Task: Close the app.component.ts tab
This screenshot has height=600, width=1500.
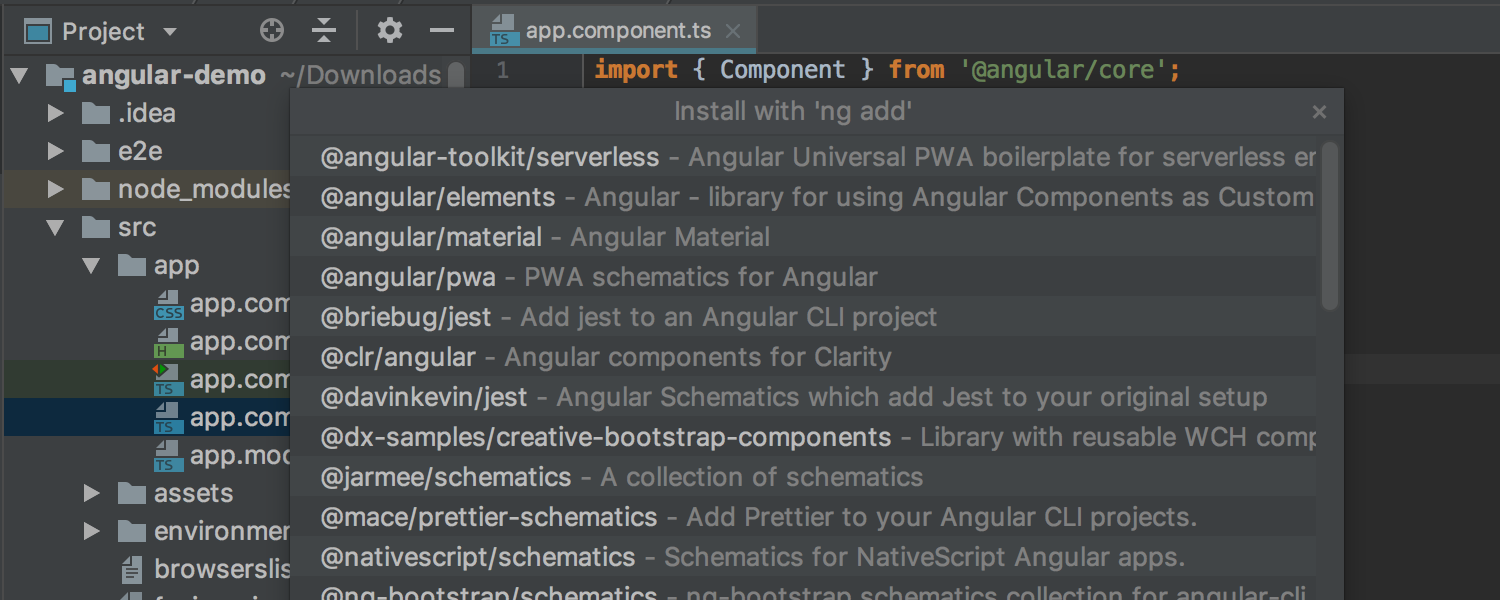Action: coord(733,32)
